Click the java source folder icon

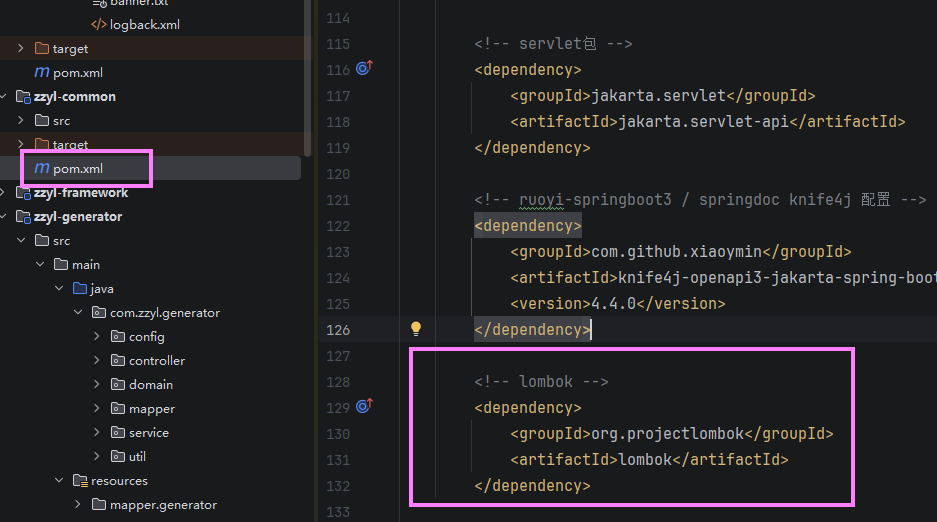[x=80, y=288]
